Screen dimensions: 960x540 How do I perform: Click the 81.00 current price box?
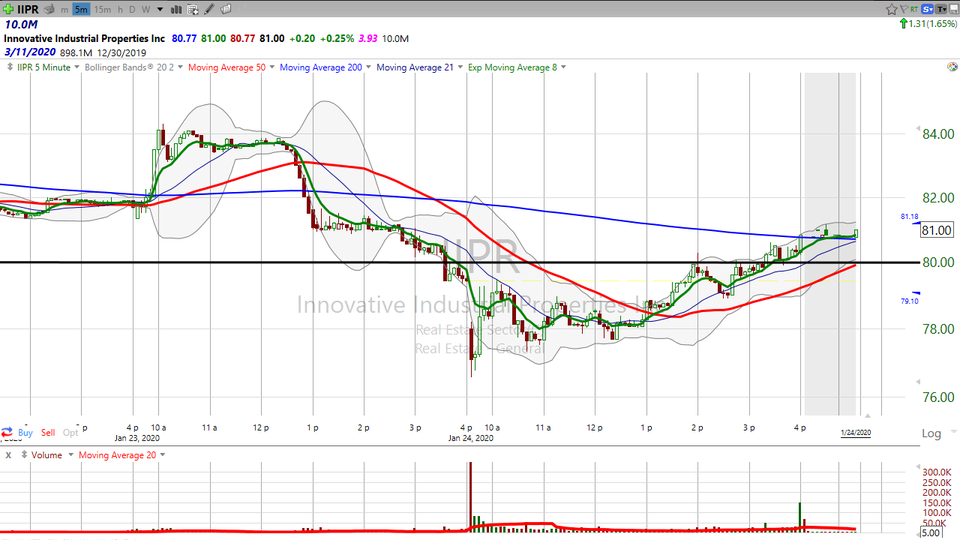937,230
